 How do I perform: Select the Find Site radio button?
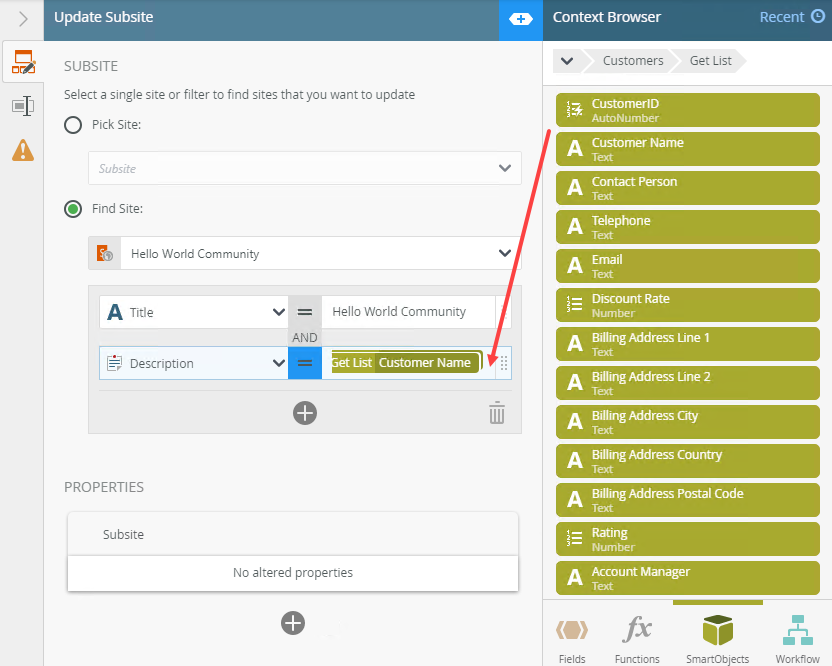tap(73, 209)
